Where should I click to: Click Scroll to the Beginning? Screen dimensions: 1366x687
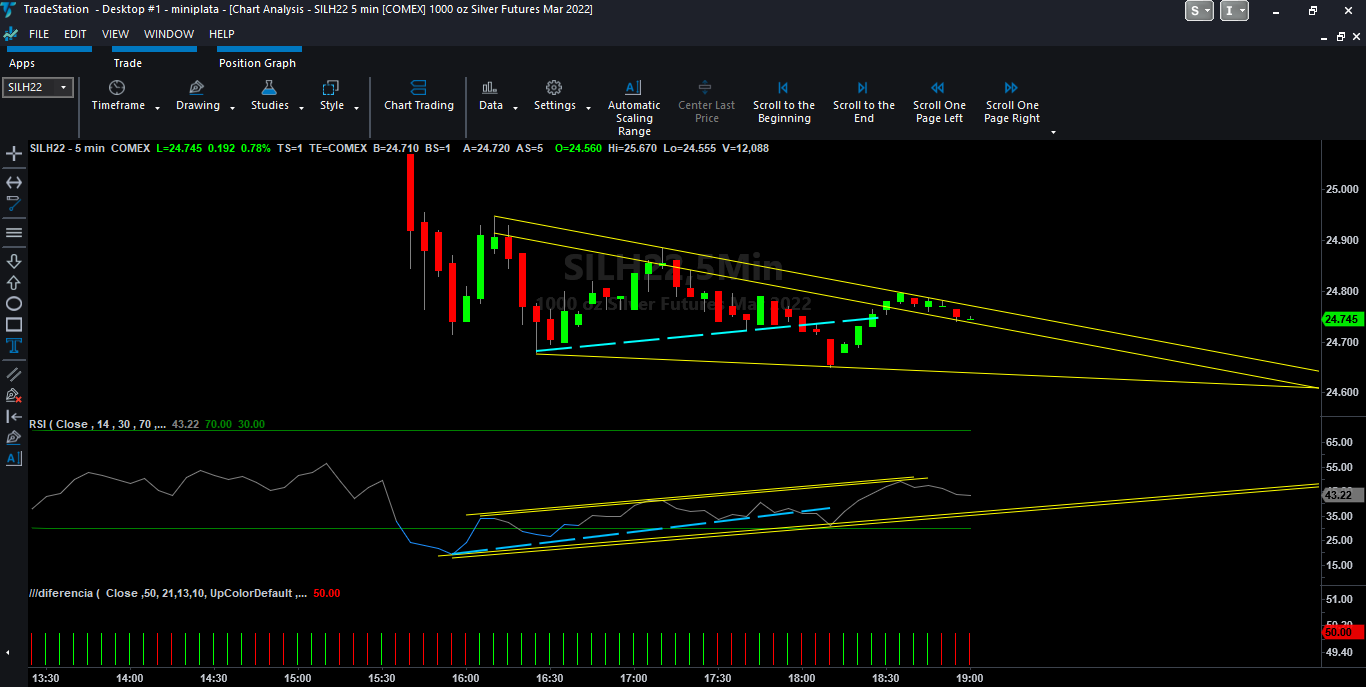783,102
